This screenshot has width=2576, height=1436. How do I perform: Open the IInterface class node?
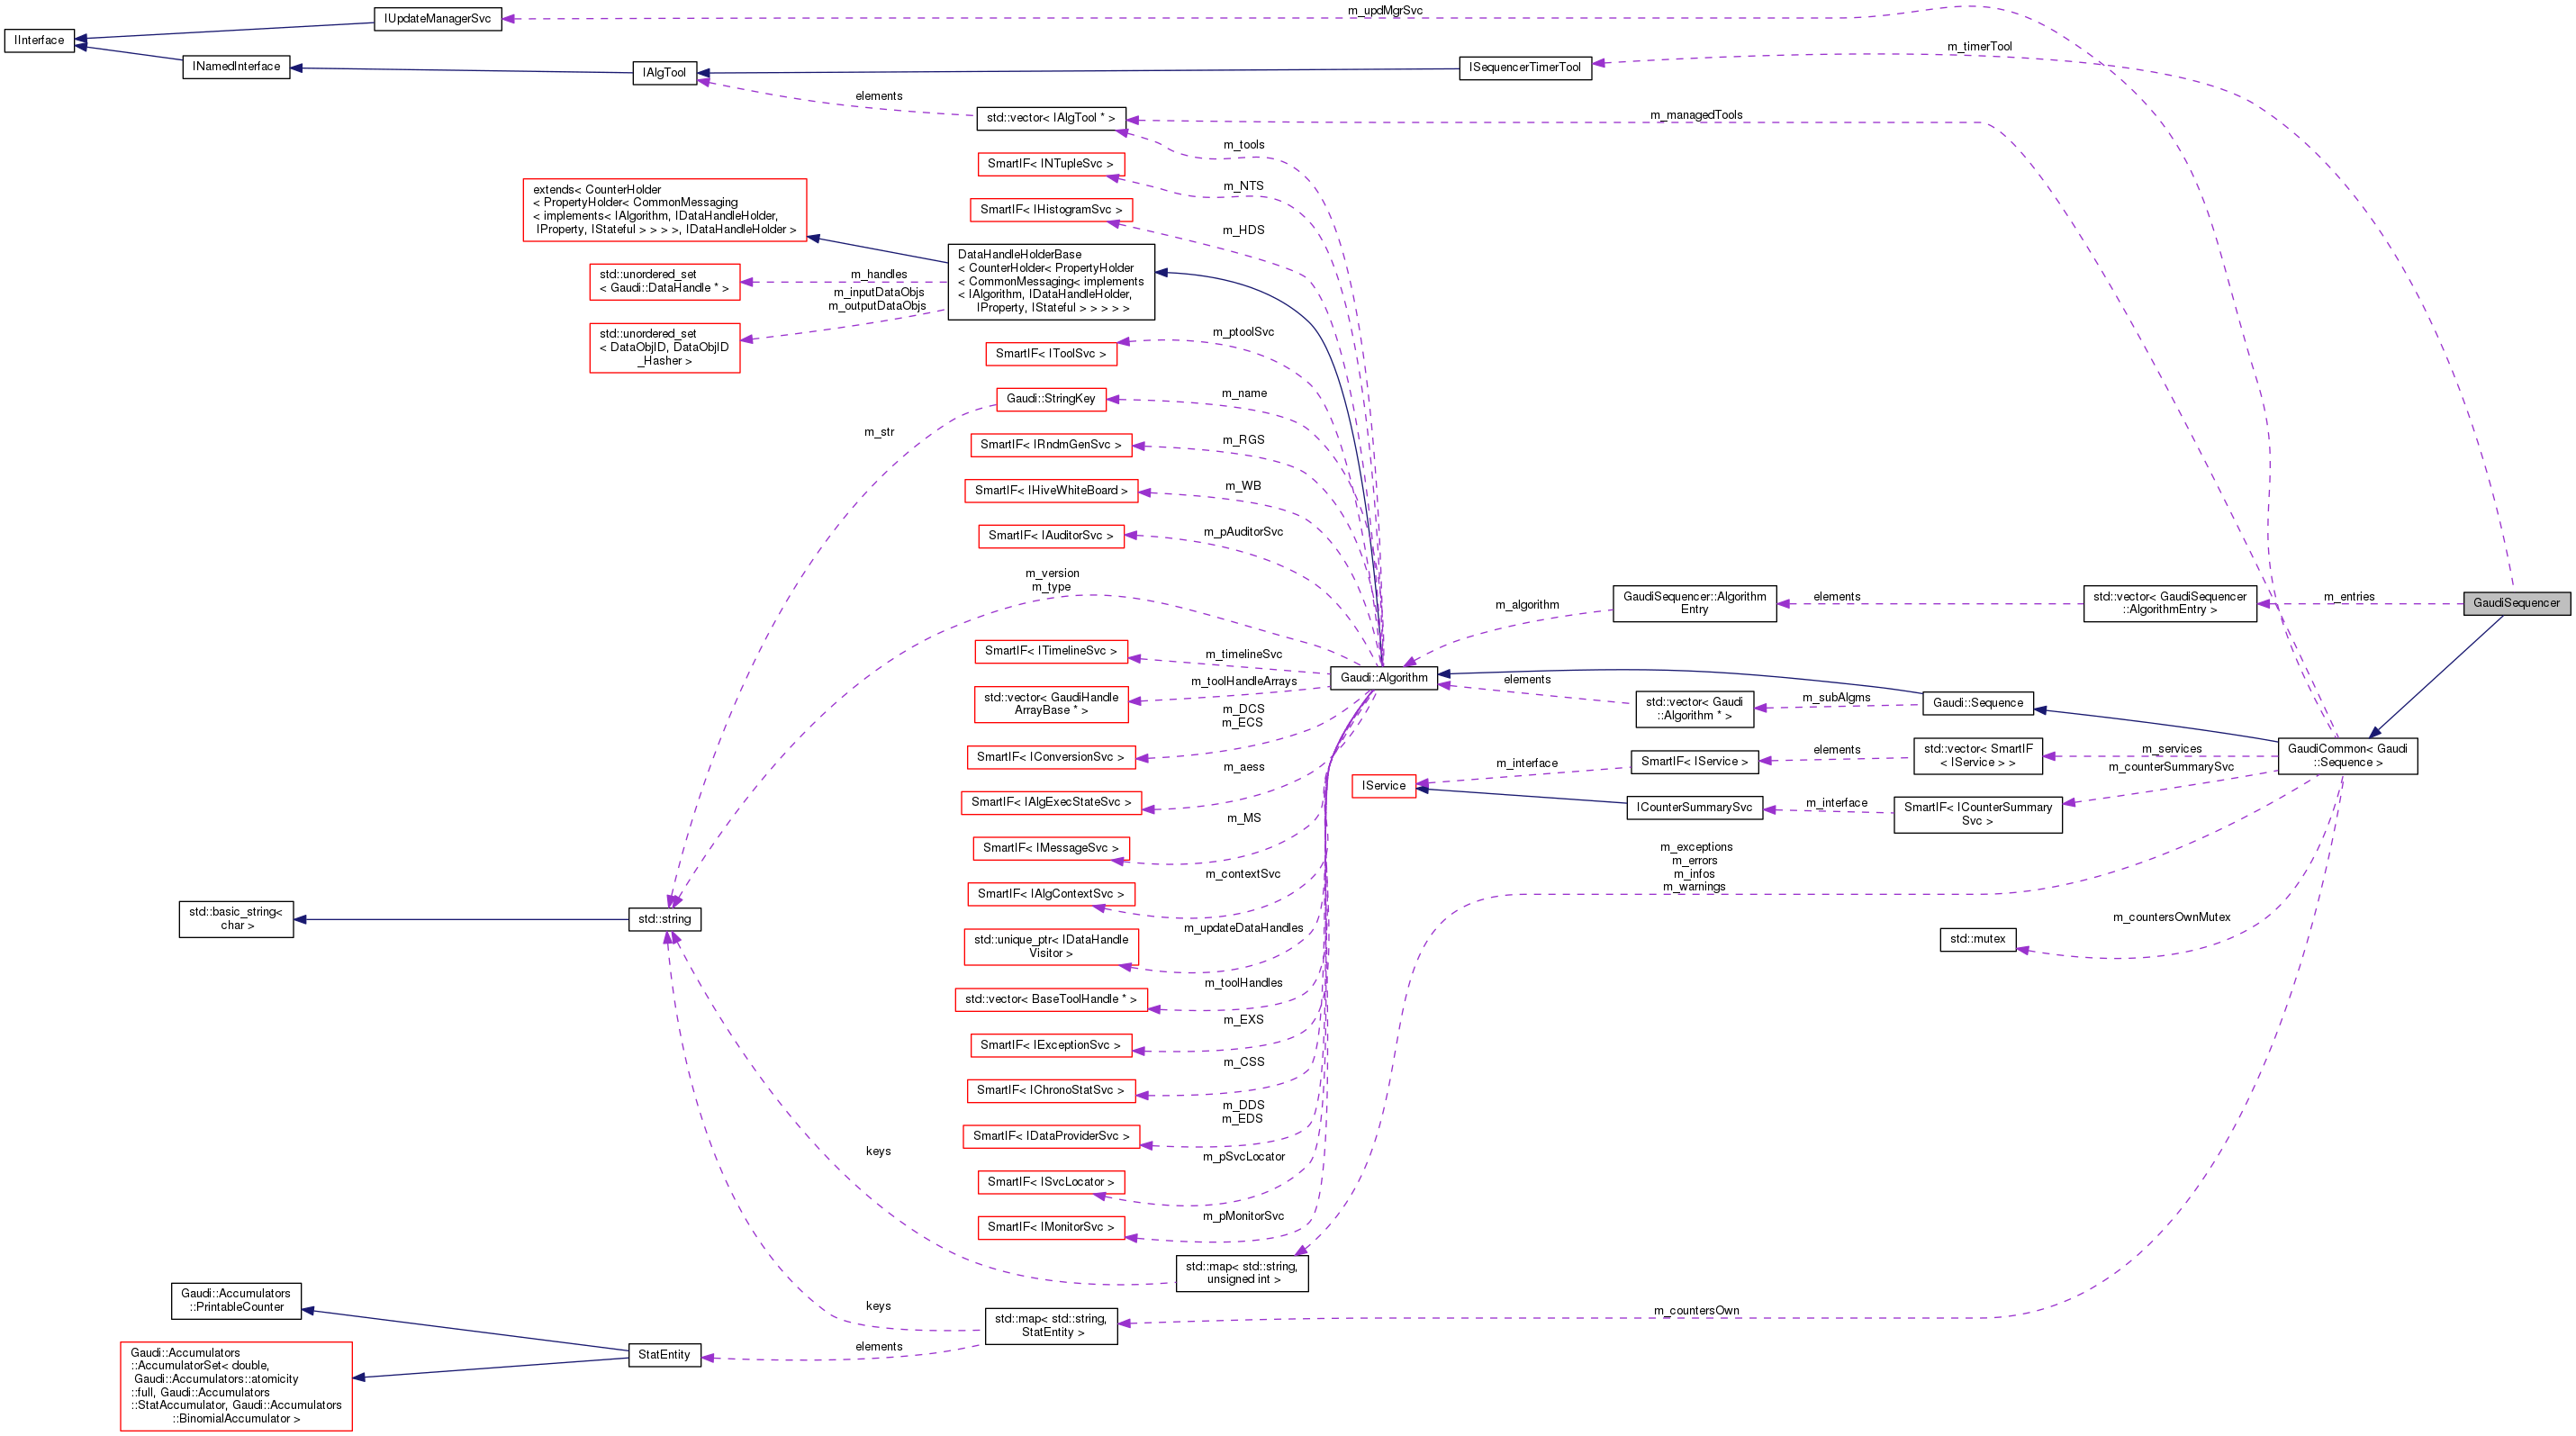pyautogui.click(x=39, y=41)
